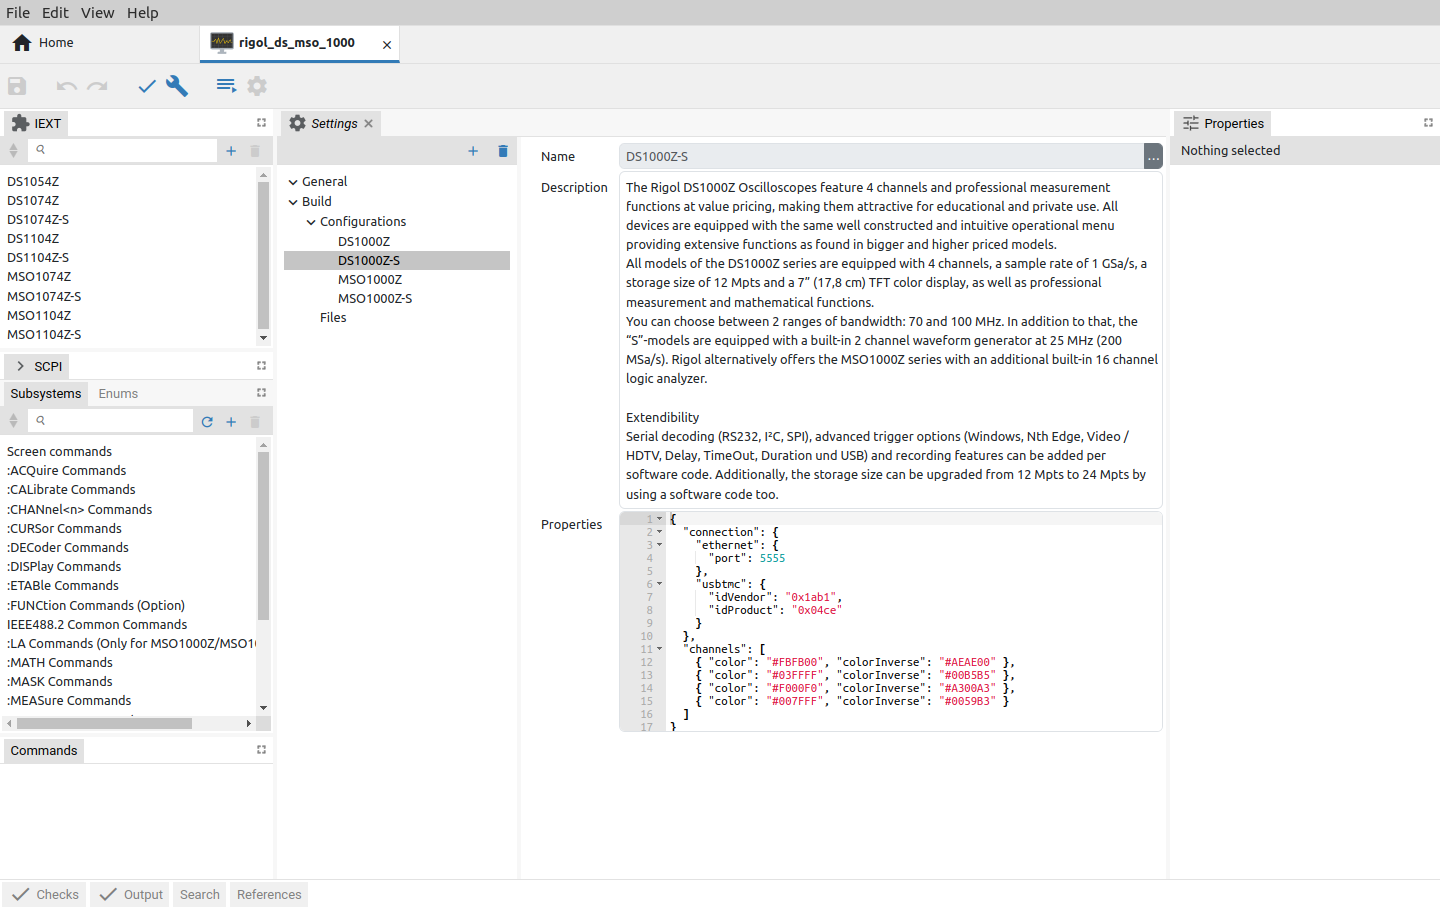Collapse the General tree node

tap(293, 182)
